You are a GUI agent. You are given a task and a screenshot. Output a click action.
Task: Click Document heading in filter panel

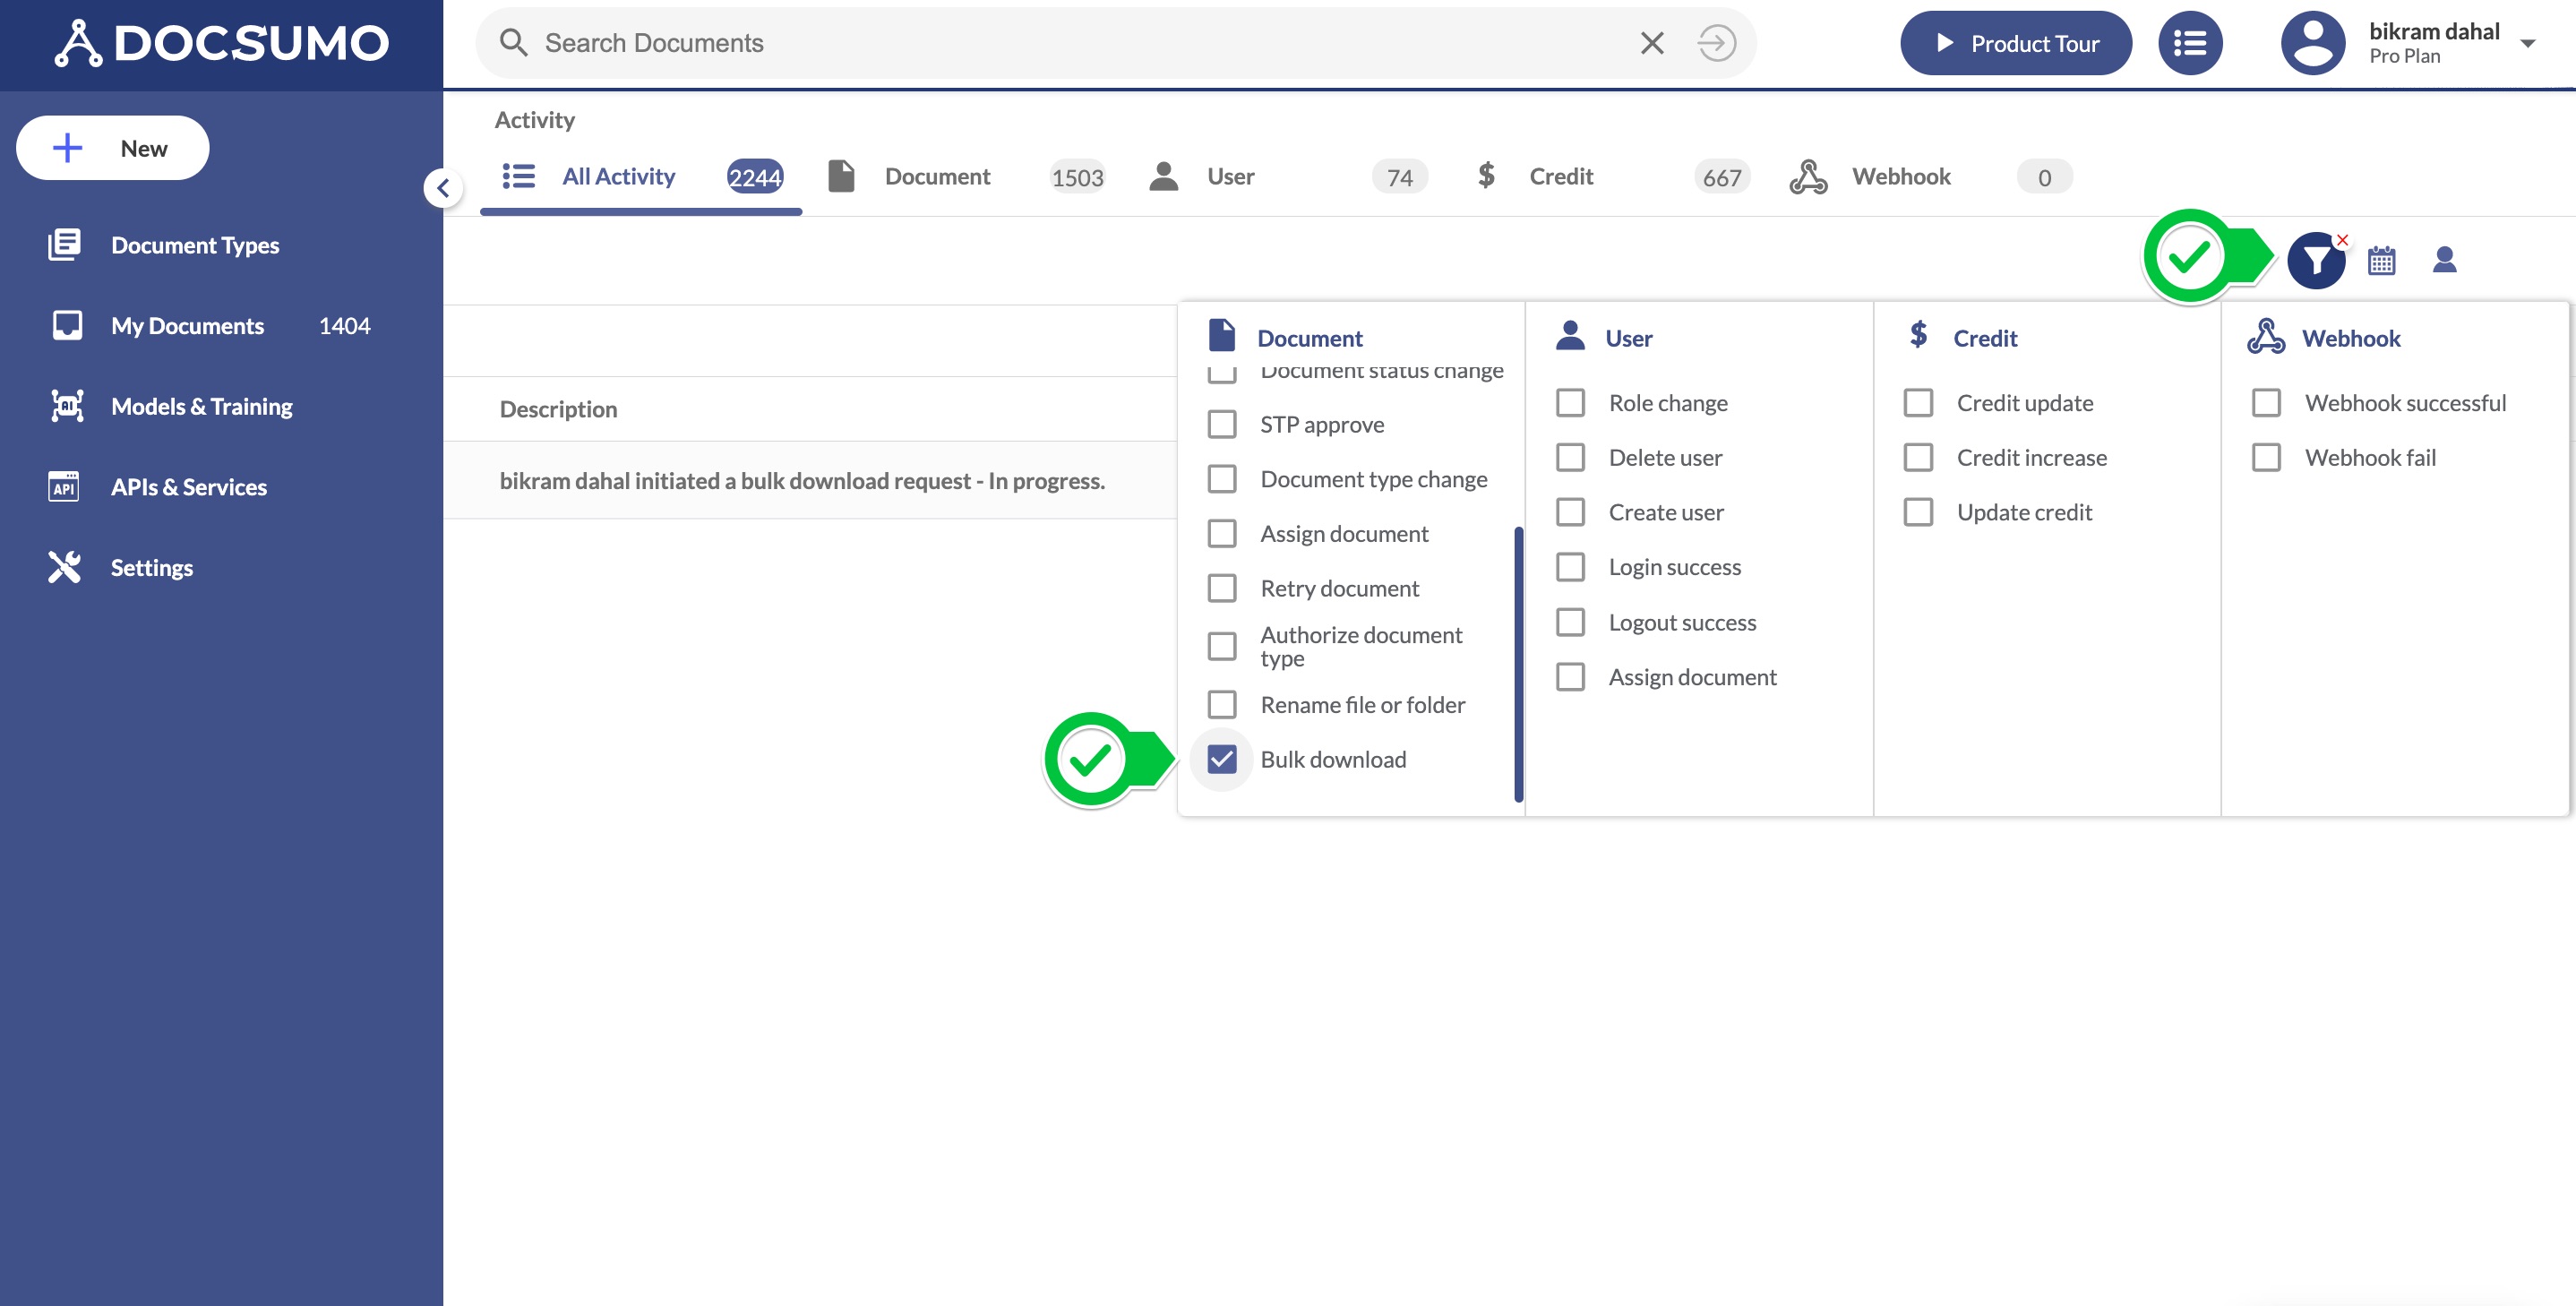pos(1310,338)
